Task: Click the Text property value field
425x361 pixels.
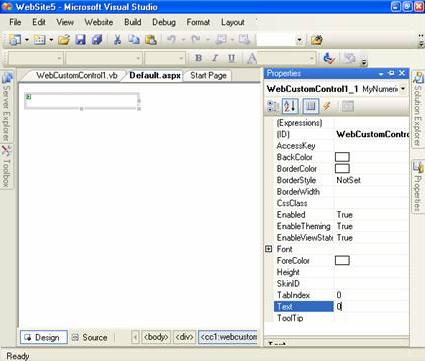Action: click(371, 306)
